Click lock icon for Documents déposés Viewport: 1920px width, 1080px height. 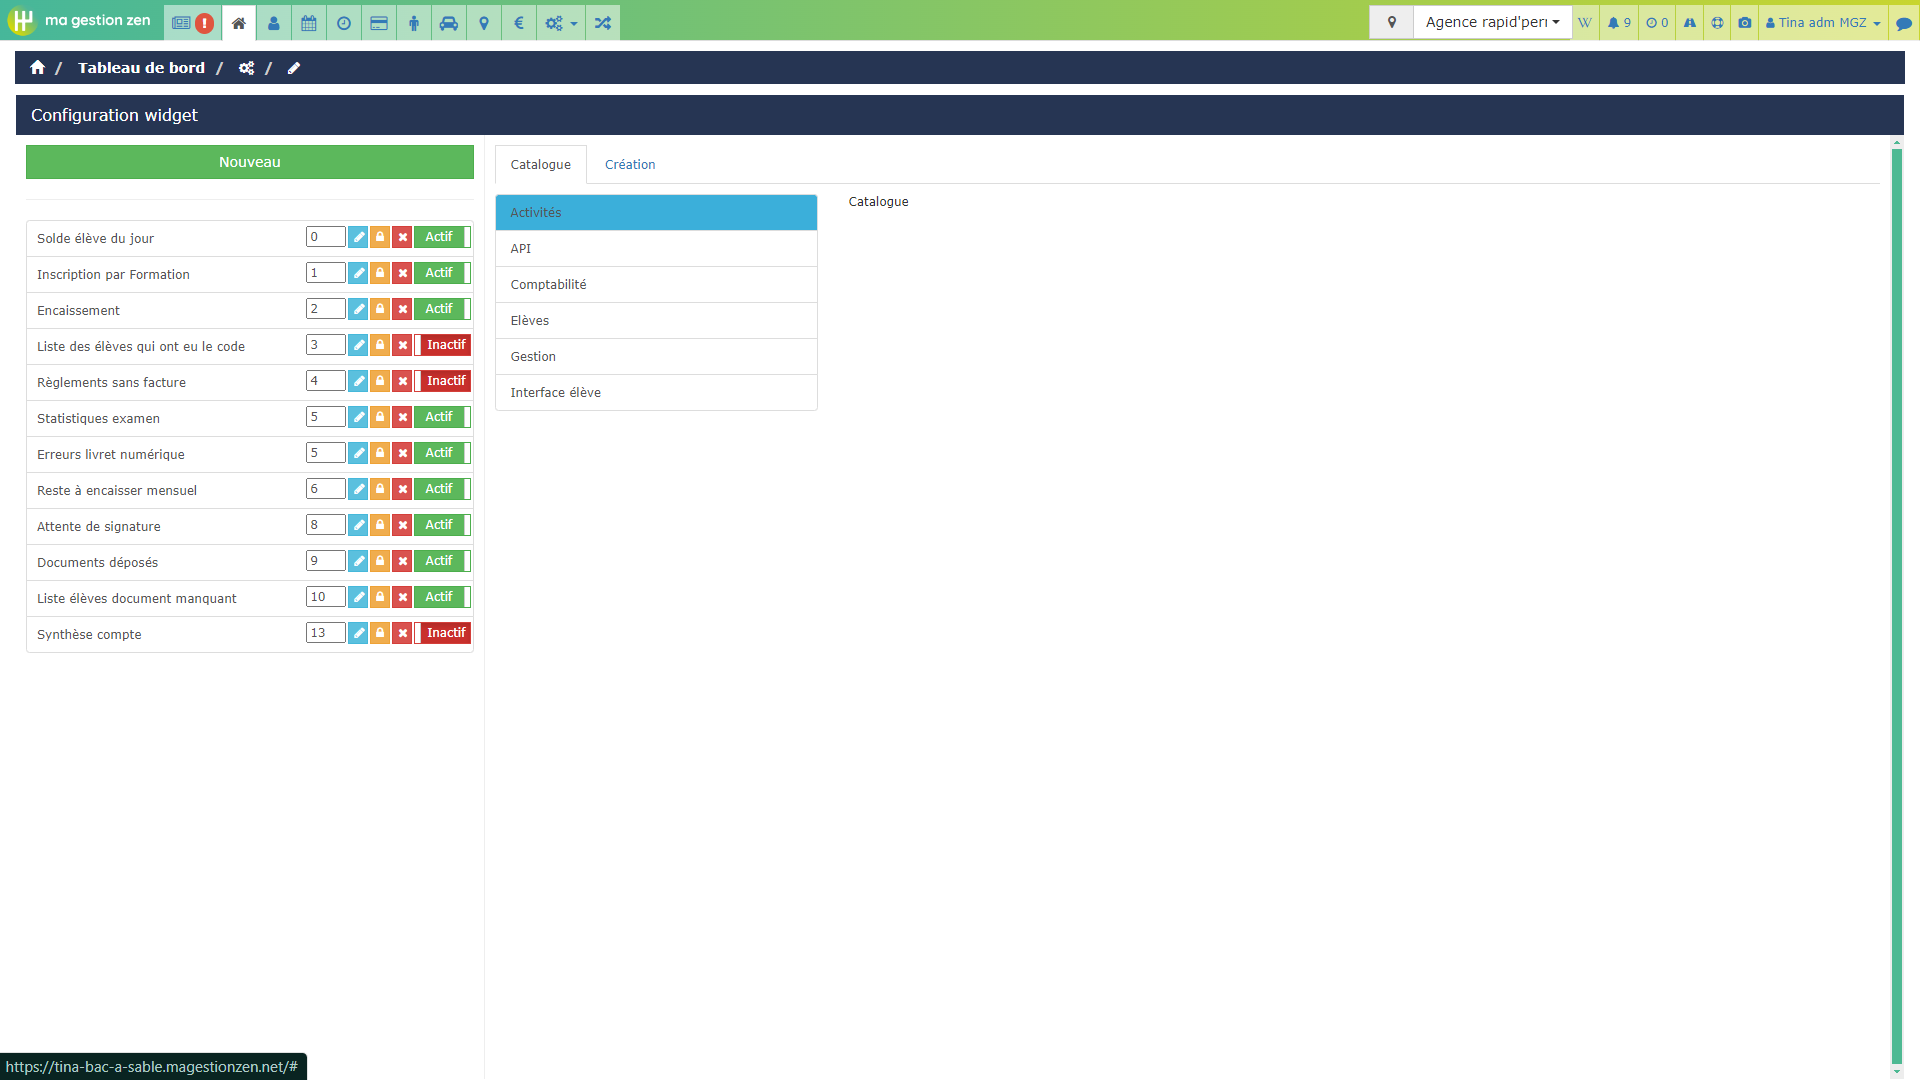[380, 561]
